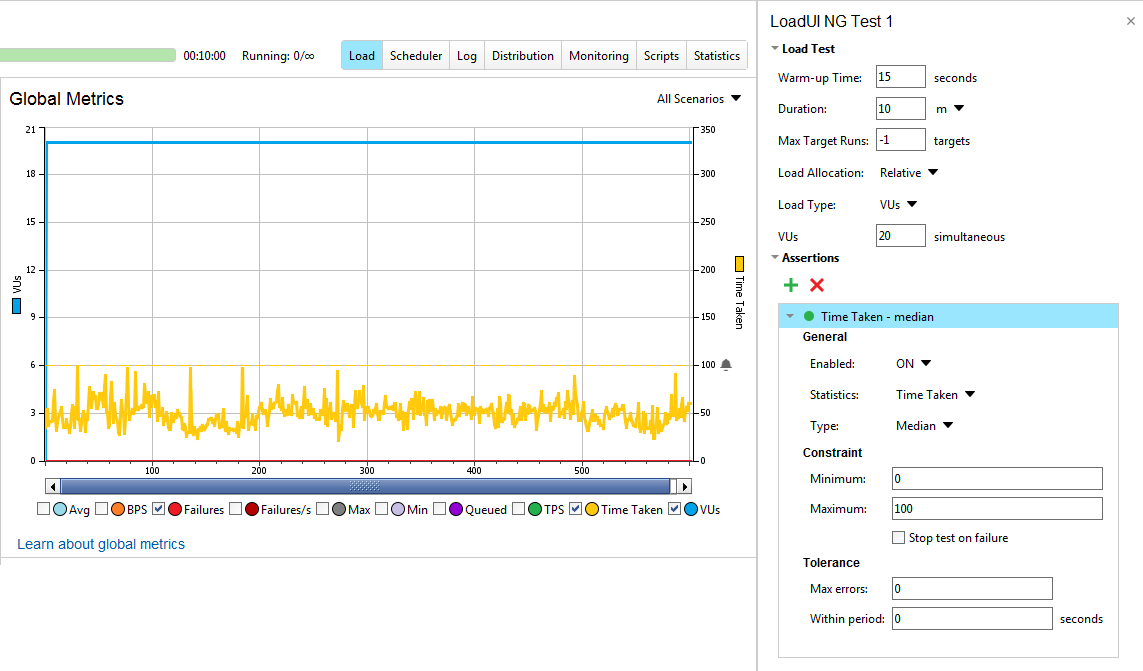Click the yellow Time Taken legend circle
Image resolution: width=1143 pixels, height=671 pixels.
(x=590, y=509)
